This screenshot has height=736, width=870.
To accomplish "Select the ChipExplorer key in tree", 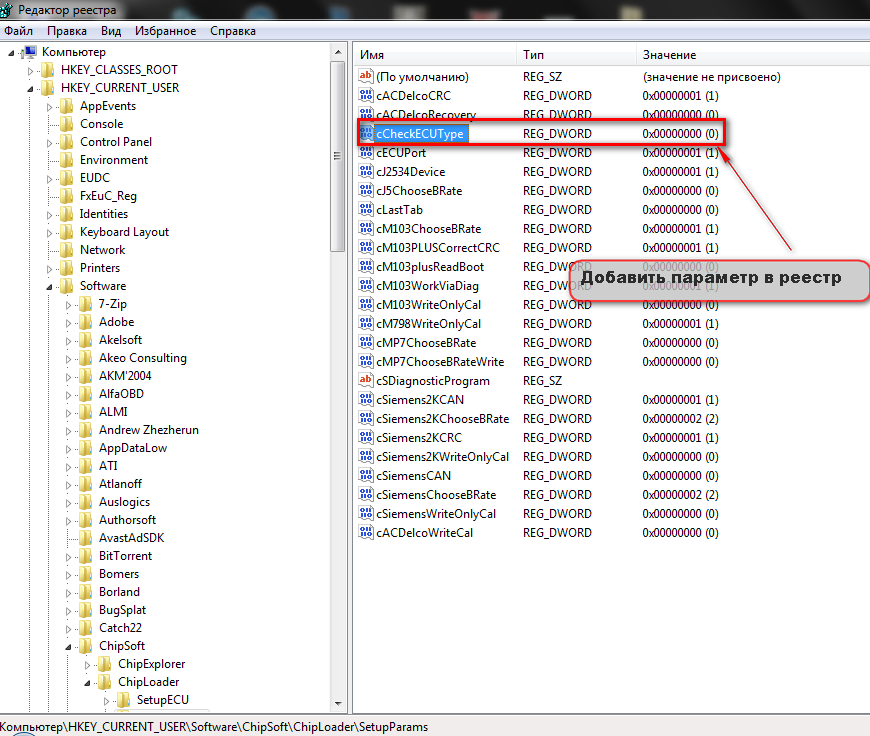I will pos(151,664).
